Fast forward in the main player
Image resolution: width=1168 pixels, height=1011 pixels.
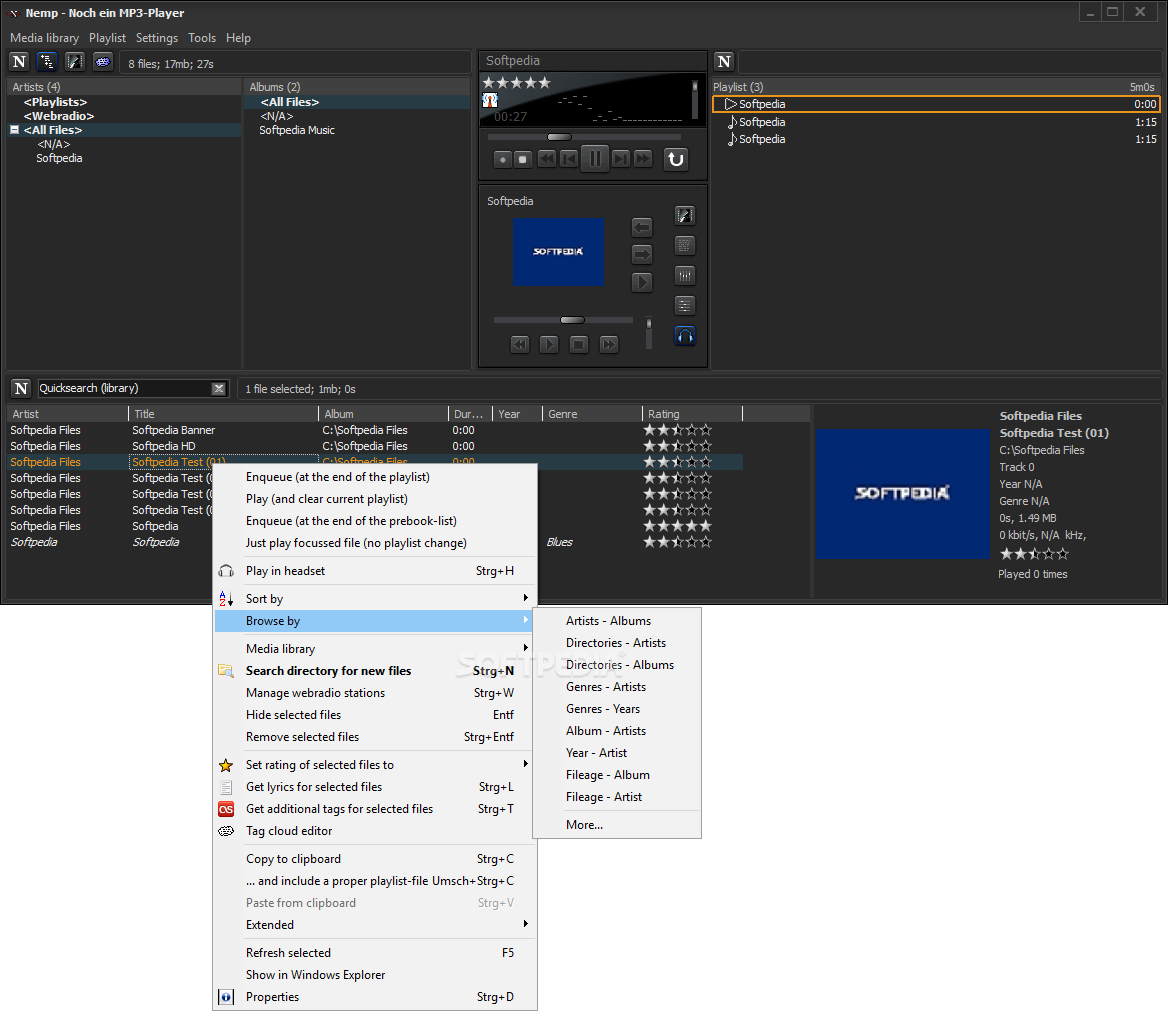point(643,159)
